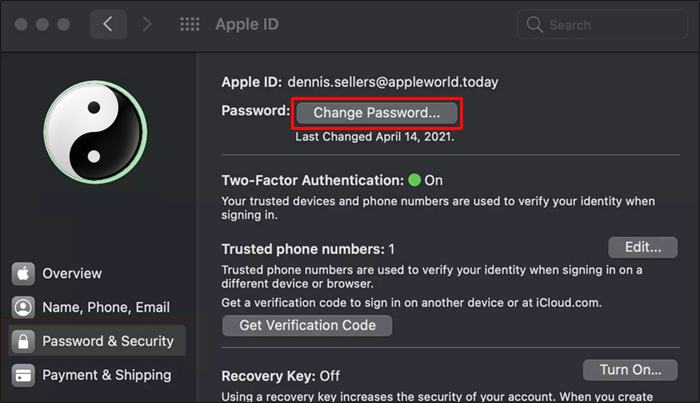This screenshot has width=700, height=403.
Task: Click the yin-yang profile picture
Action: pos(94,130)
